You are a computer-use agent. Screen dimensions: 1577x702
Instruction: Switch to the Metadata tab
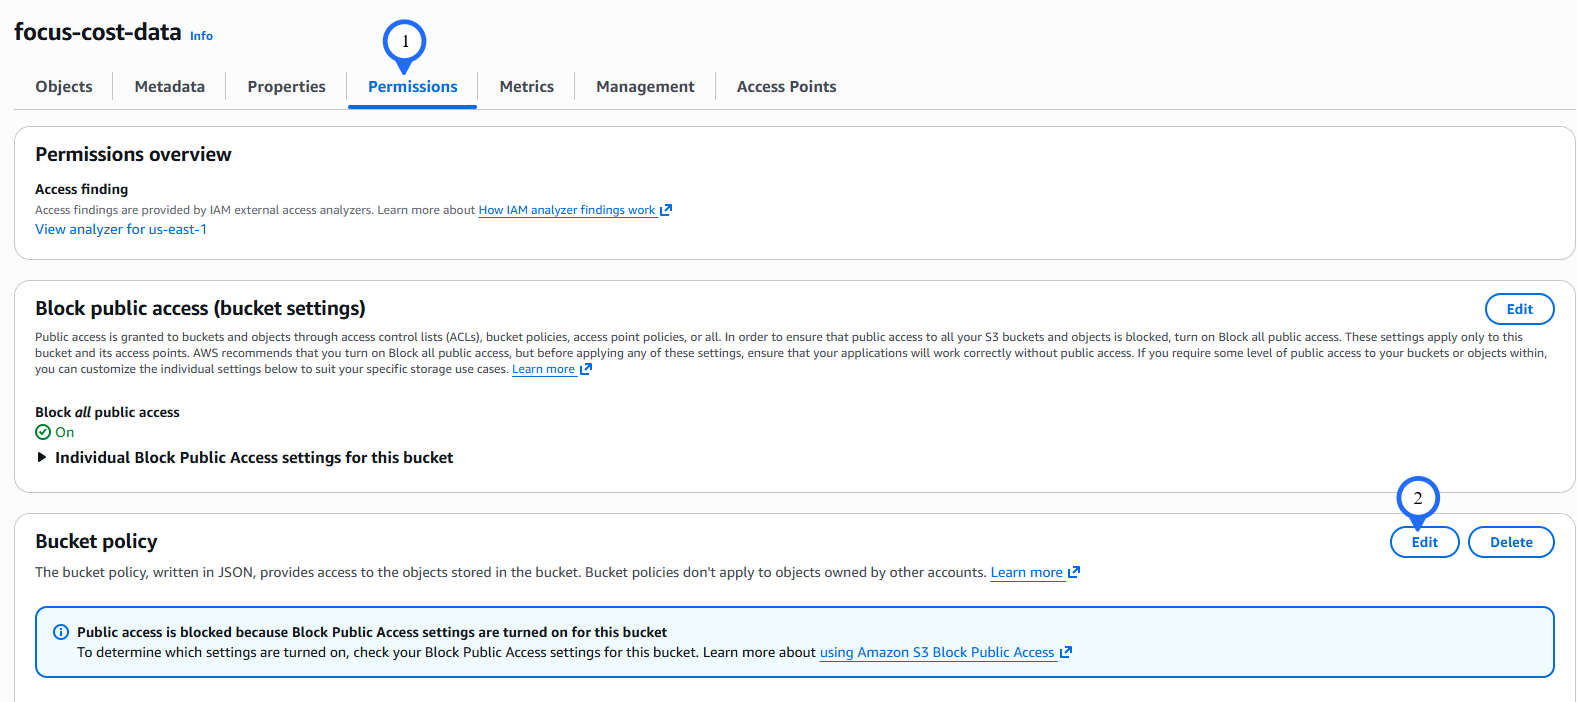point(169,87)
